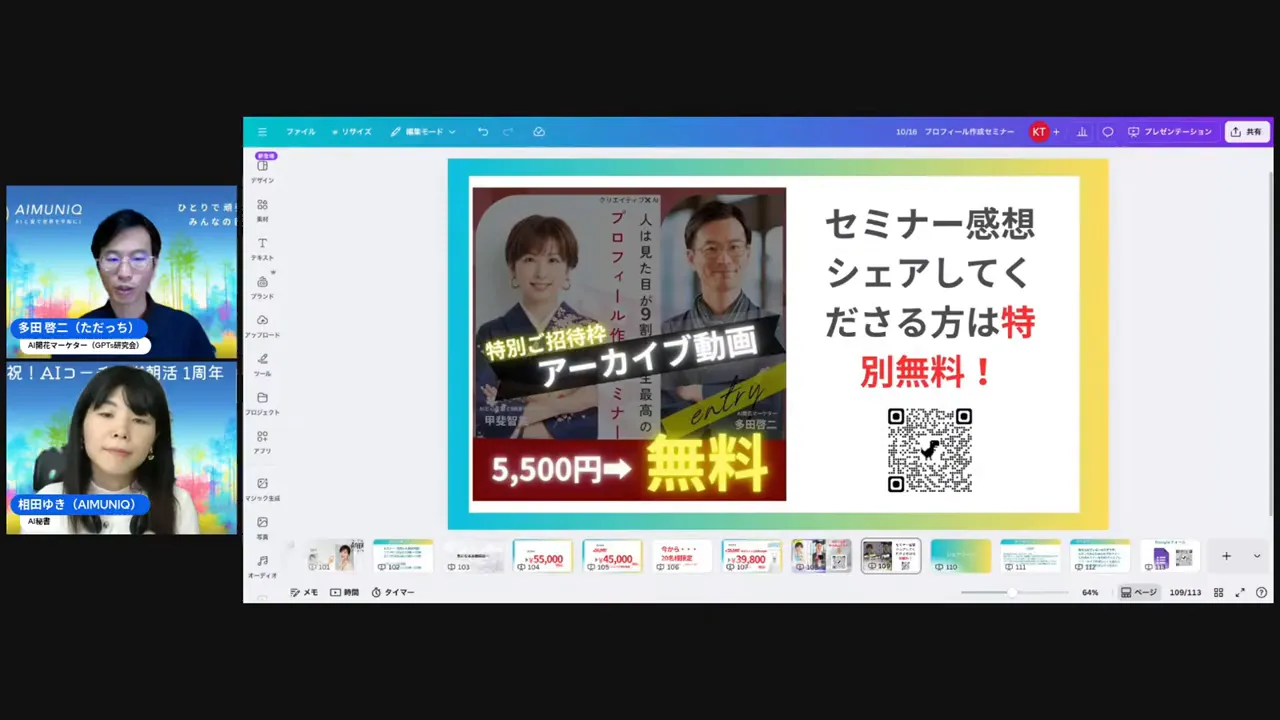The height and width of the screenshot is (720, 1280).
Task: Select the current page 109 thumbnail
Action: pyautogui.click(x=891, y=556)
